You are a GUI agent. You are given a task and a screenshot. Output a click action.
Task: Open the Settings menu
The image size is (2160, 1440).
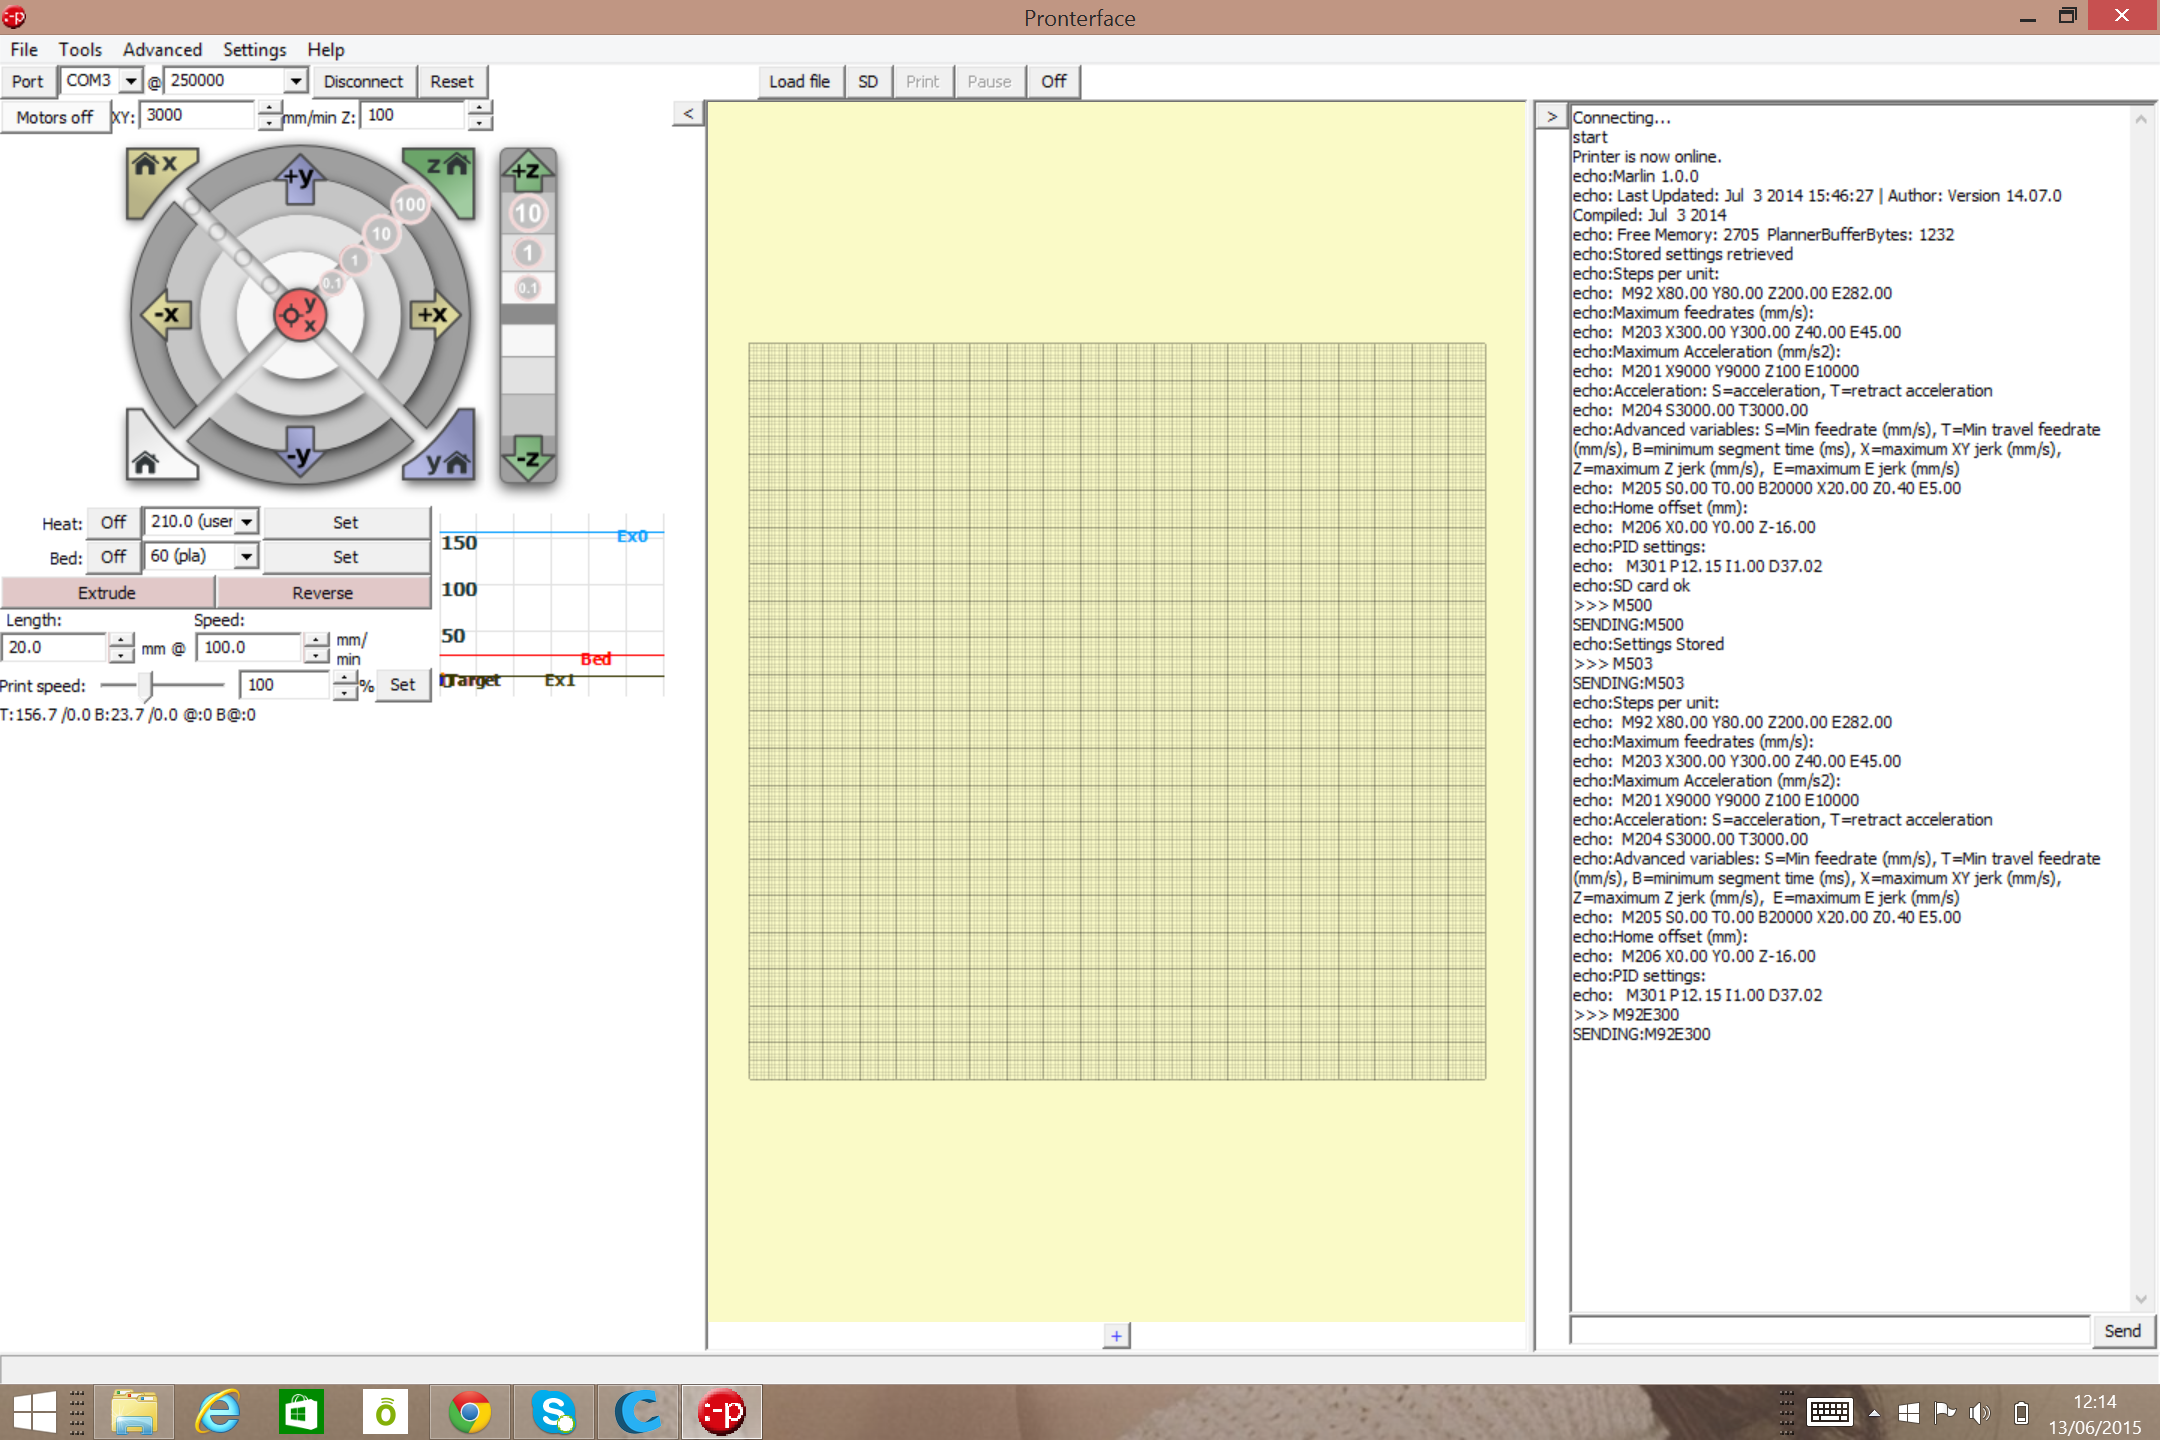[254, 49]
